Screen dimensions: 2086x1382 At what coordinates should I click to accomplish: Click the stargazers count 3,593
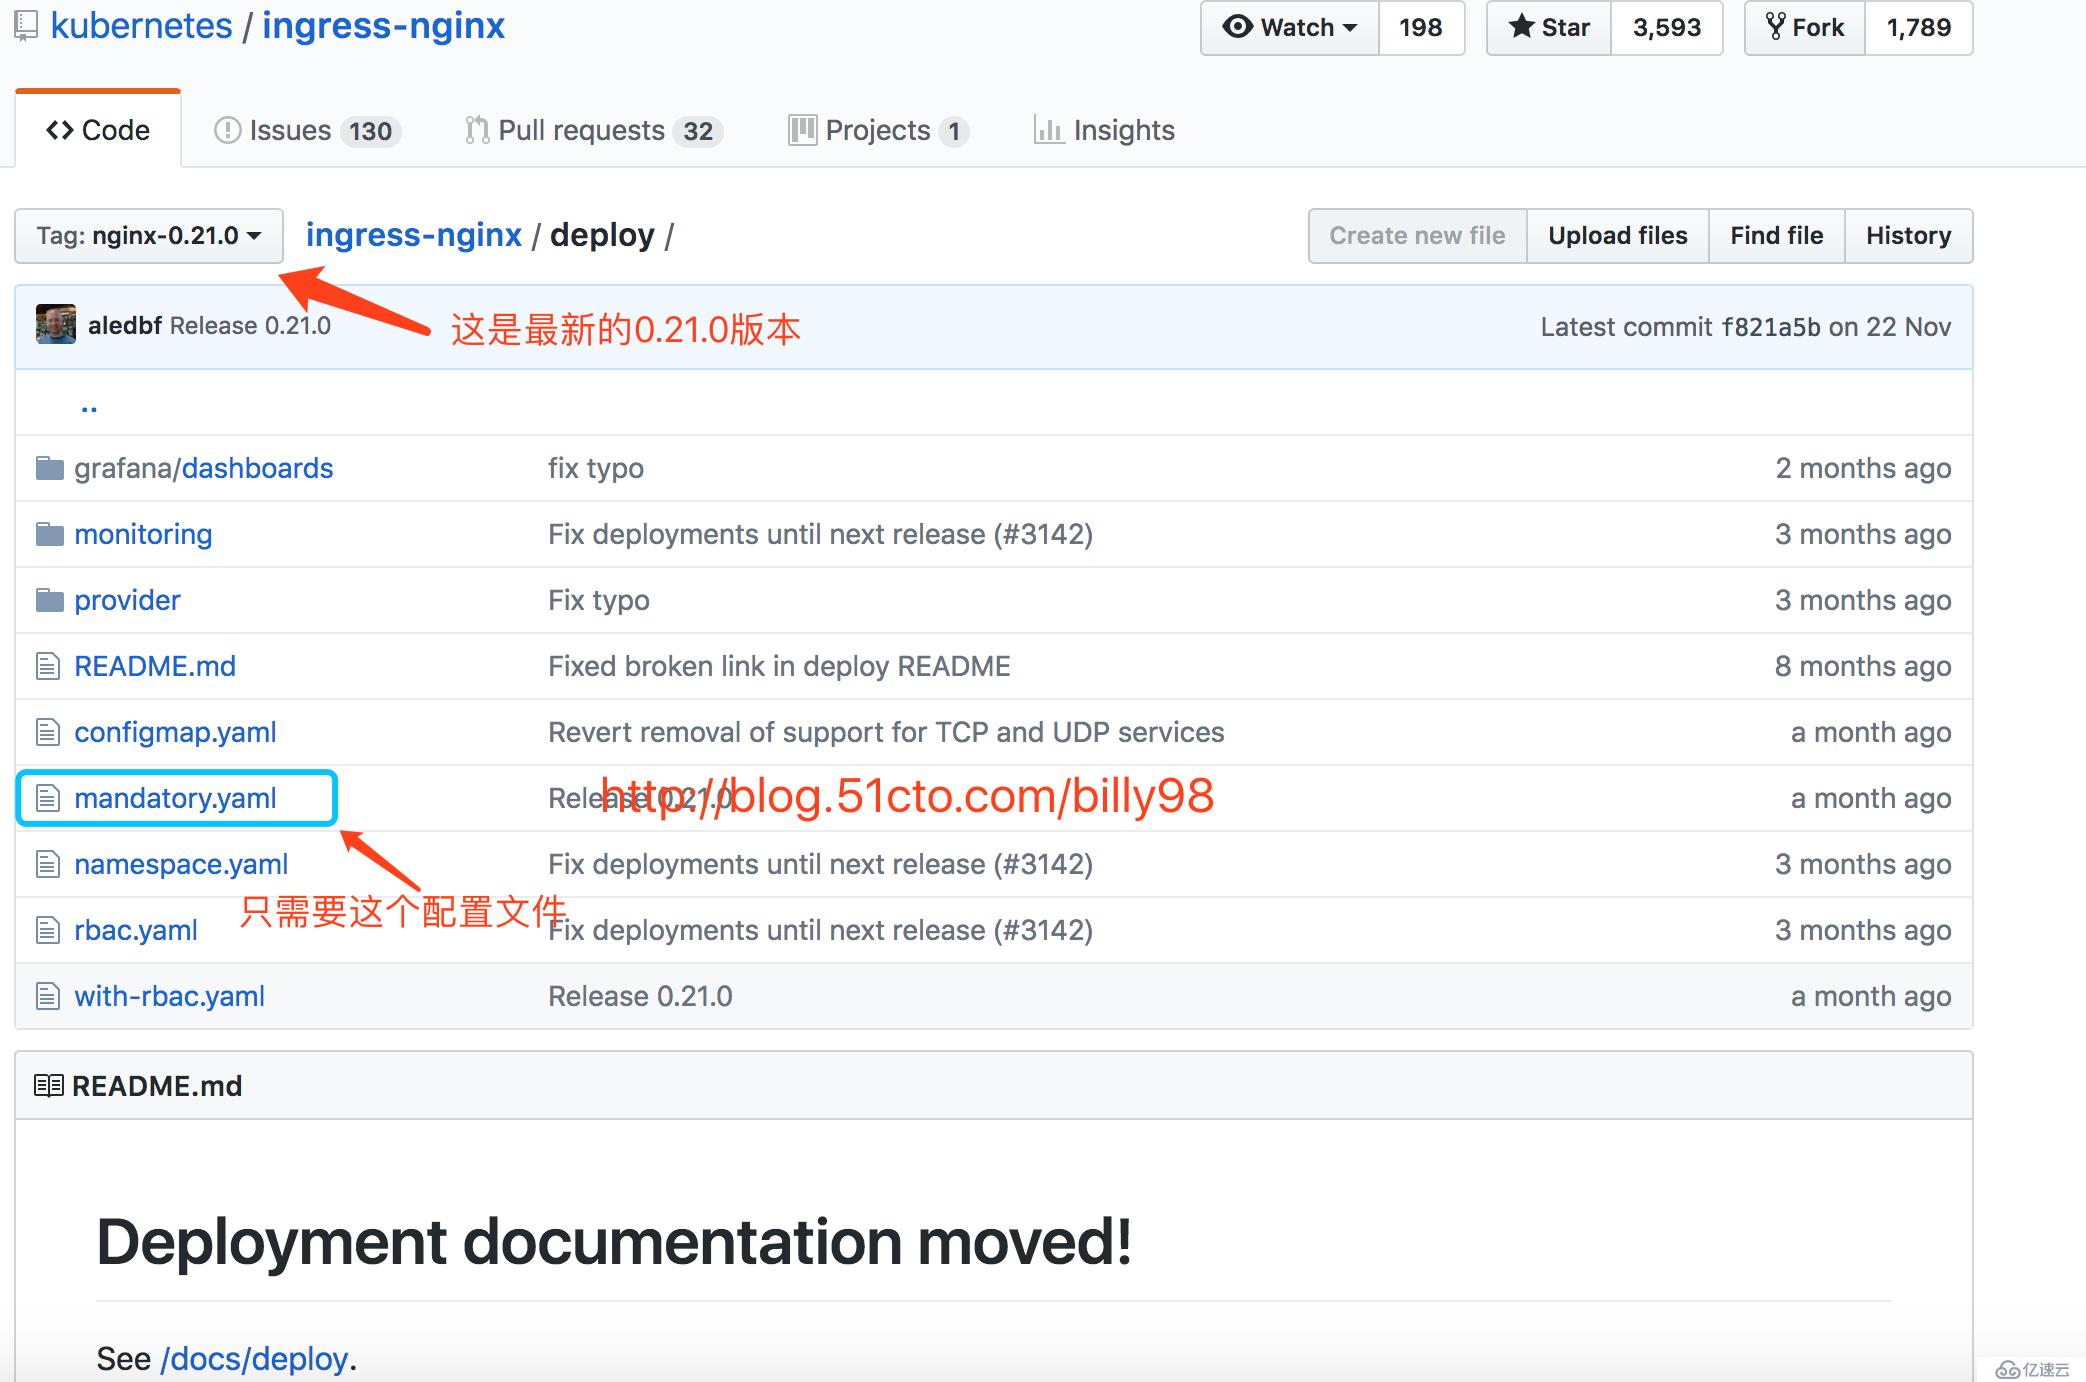point(1667,27)
